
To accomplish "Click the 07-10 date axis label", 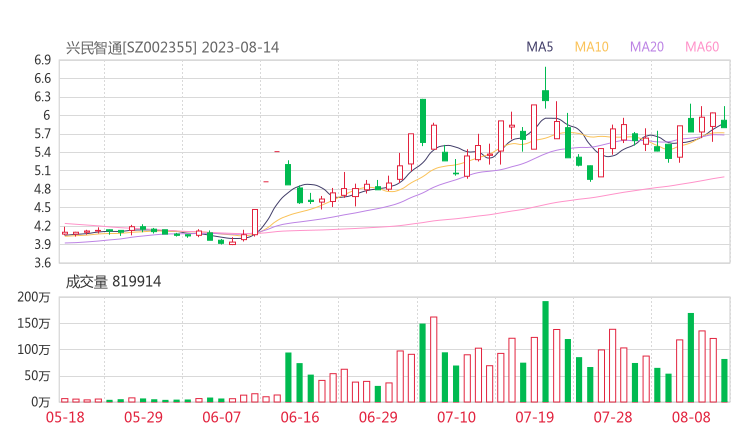I will [x=456, y=417].
